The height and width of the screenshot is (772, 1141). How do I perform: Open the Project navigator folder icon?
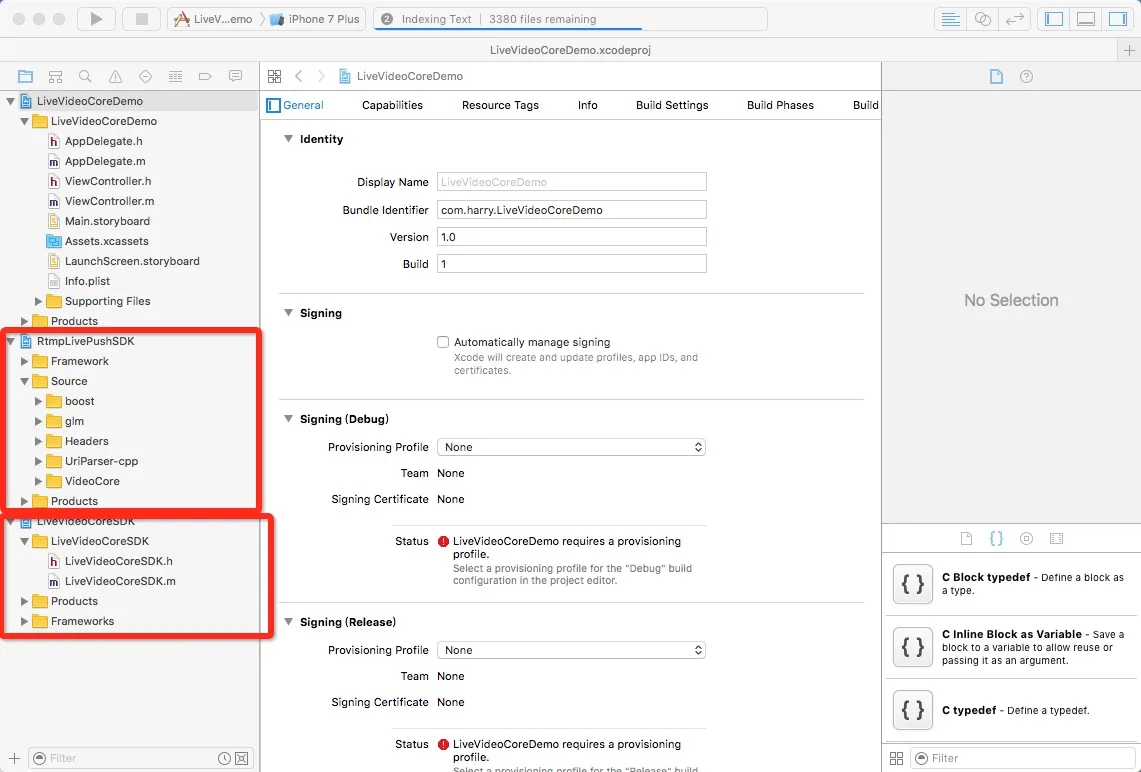point(25,76)
